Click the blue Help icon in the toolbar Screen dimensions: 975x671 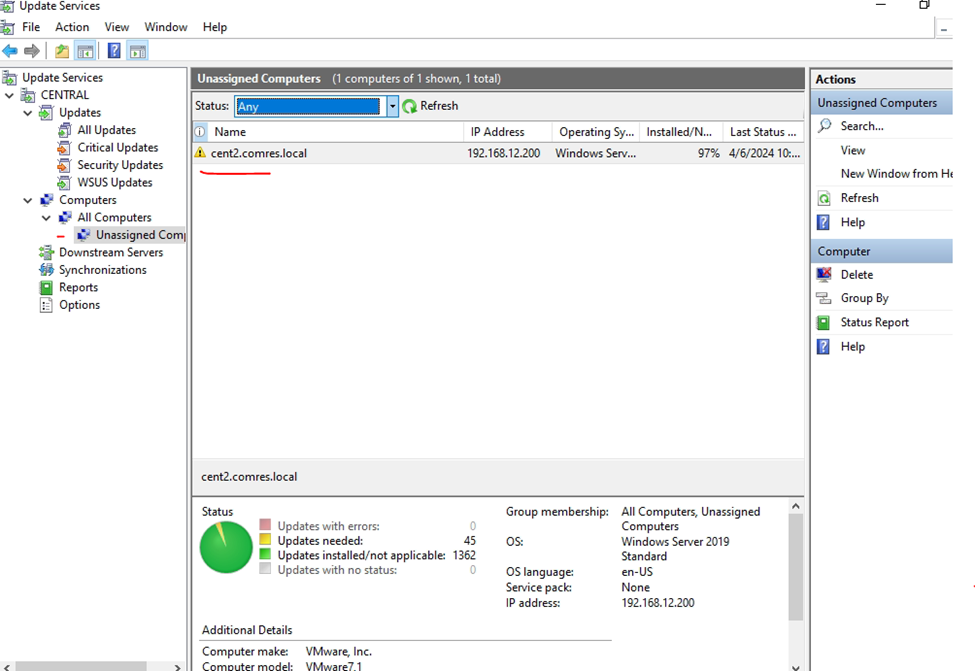(114, 51)
